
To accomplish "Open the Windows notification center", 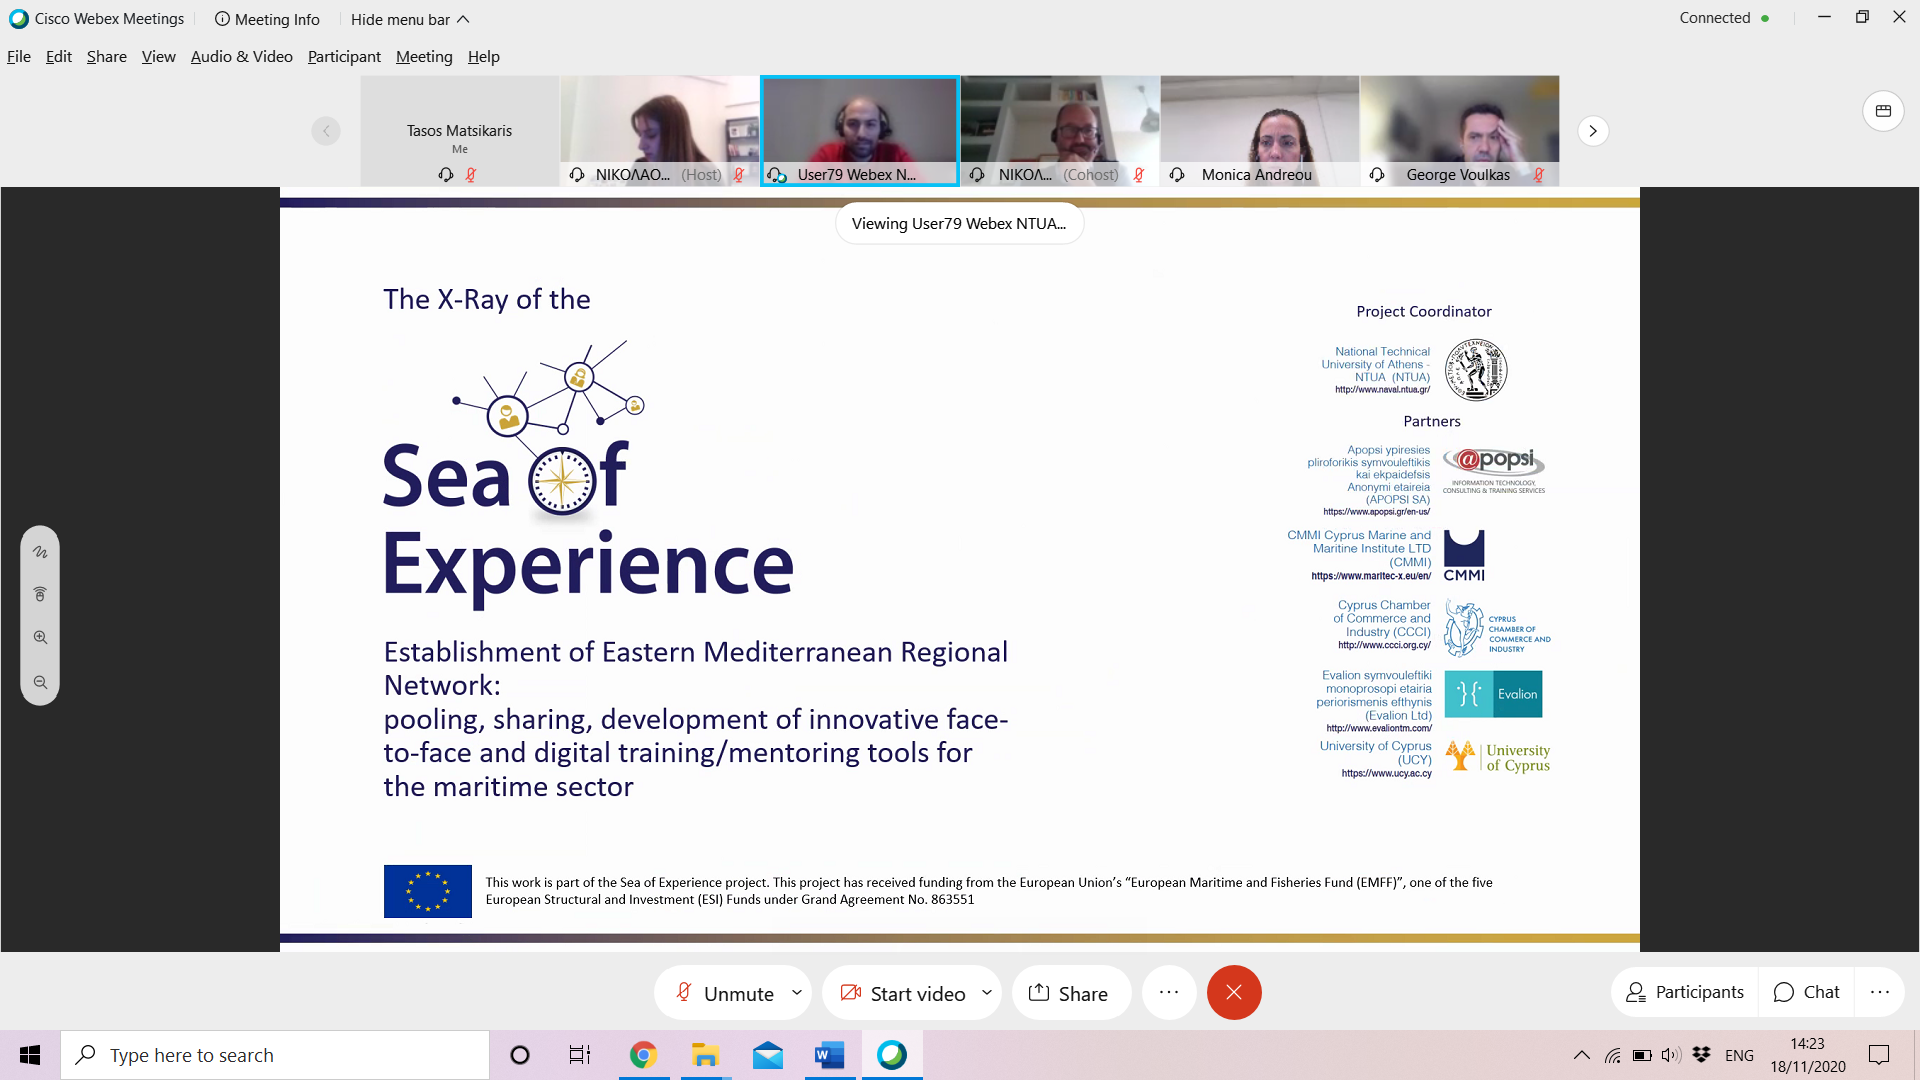I will 1880,1055.
